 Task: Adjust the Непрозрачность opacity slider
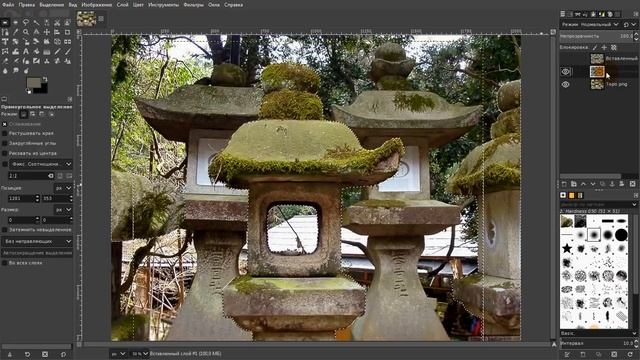tap(596, 36)
